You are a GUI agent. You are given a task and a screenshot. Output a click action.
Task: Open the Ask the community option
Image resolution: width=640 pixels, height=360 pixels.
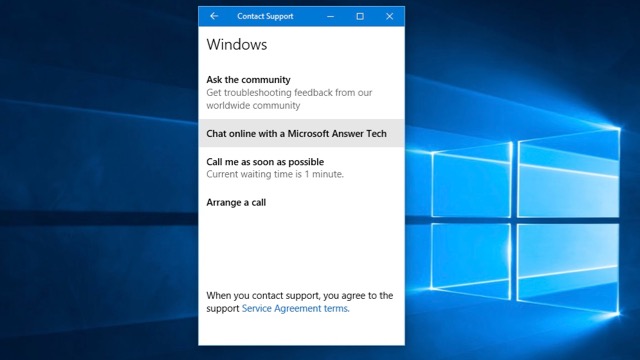coord(301,92)
